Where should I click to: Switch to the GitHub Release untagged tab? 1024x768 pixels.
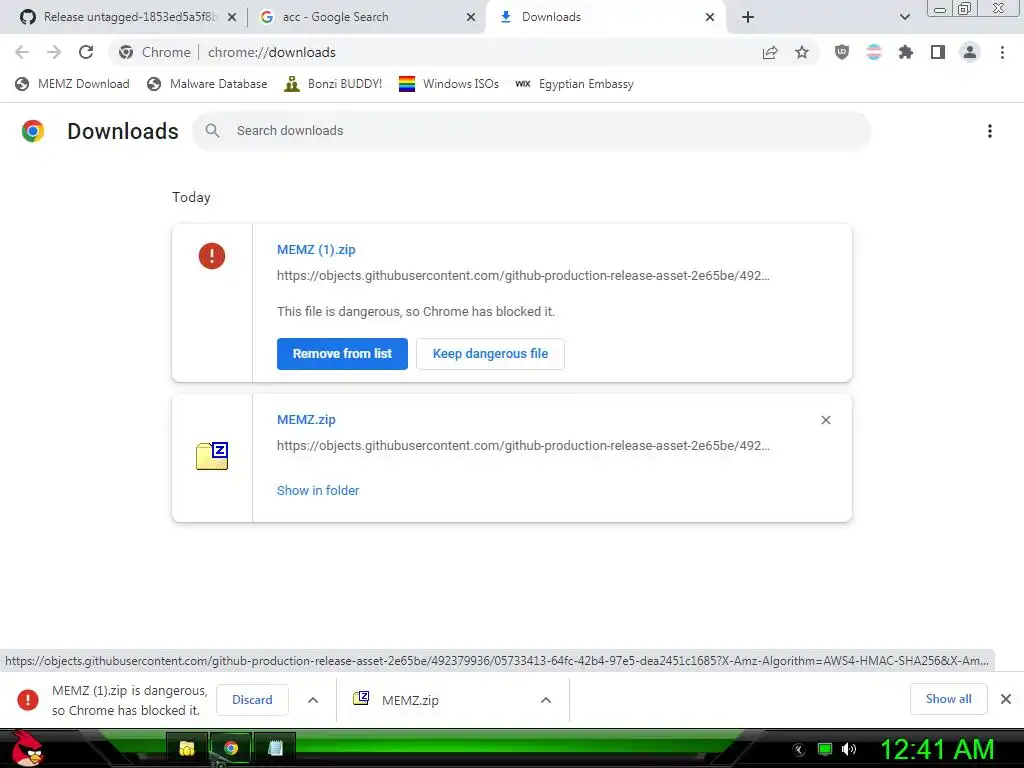(x=128, y=17)
